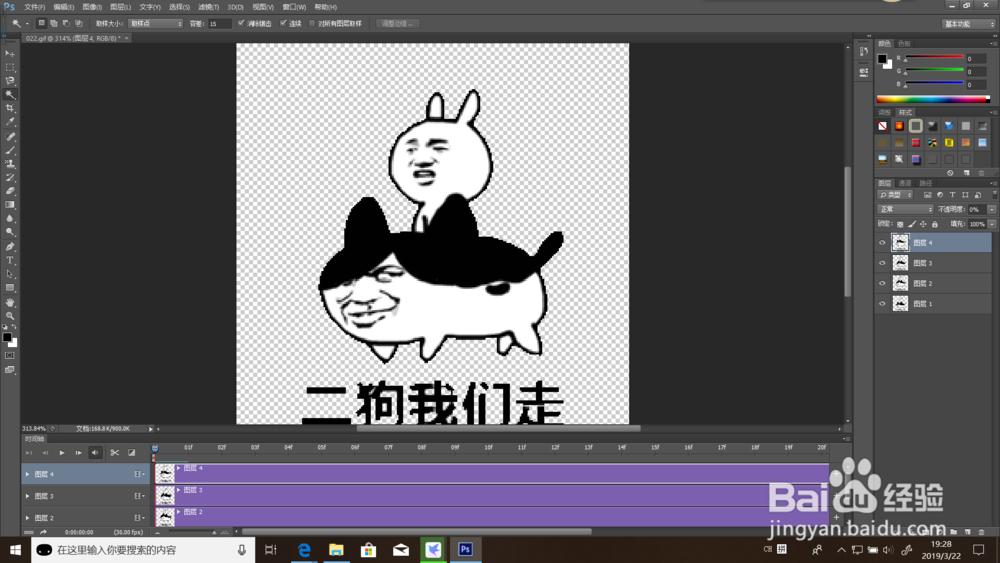The image size is (1000, 563).
Task: Select the Eyedropper tool
Action: (x=10, y=122)
